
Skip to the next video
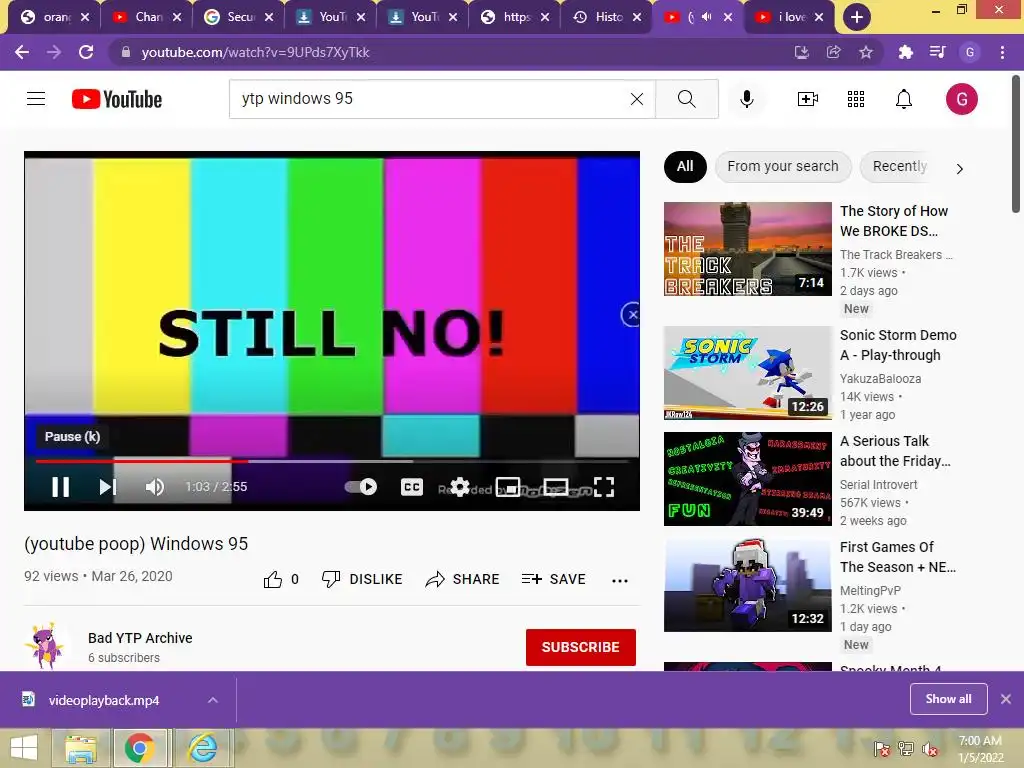pos(108,487)
